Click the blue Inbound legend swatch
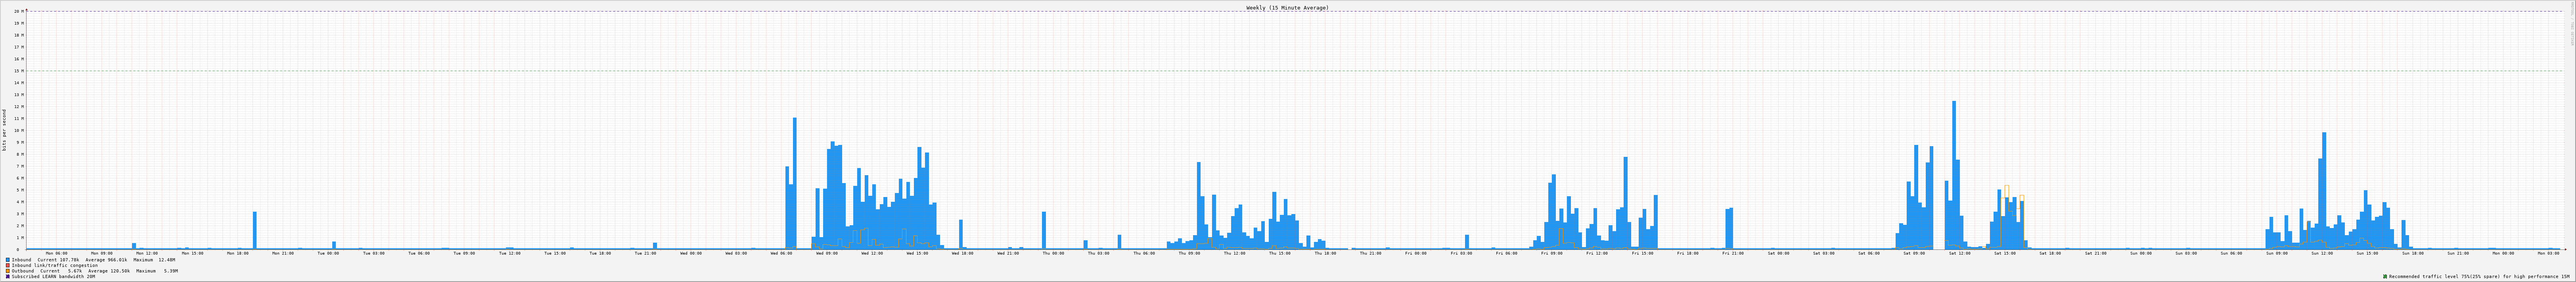 (x=8, y=260)
